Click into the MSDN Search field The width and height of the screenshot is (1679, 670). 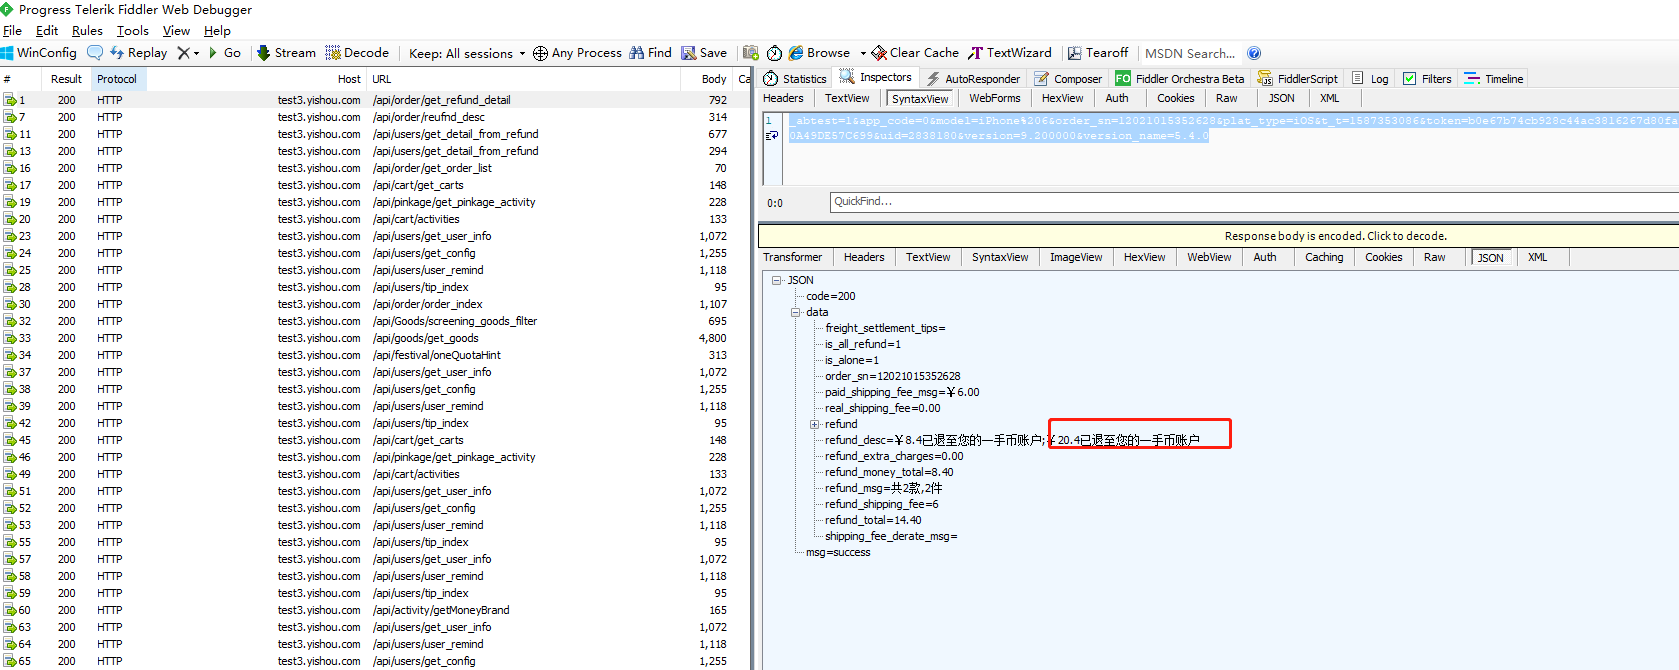pyautogui.click(x=1190, y=53)
